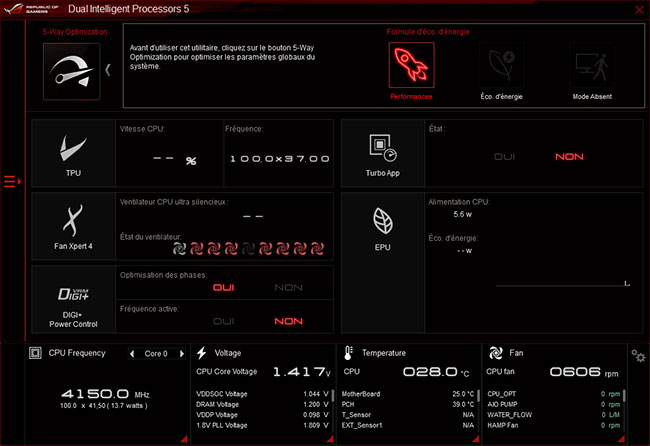The height and width of the screenshot is (446, 650).
Task: Set Optimisation des phases to NON
Action: pos(289,288)
